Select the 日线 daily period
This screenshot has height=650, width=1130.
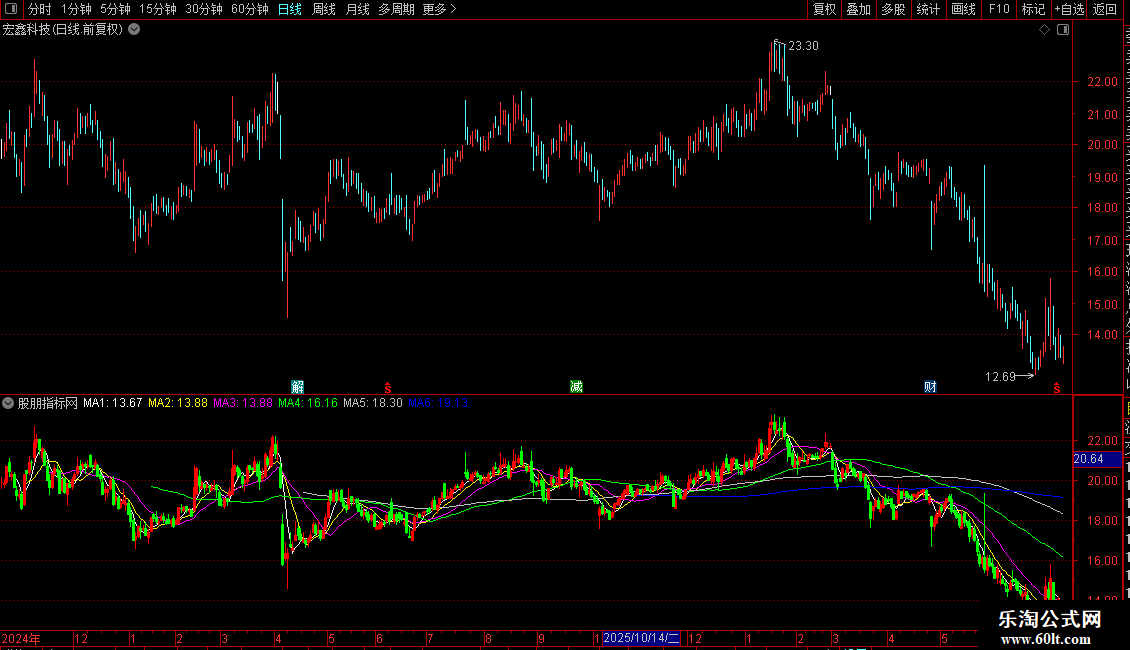pos(290,9)
